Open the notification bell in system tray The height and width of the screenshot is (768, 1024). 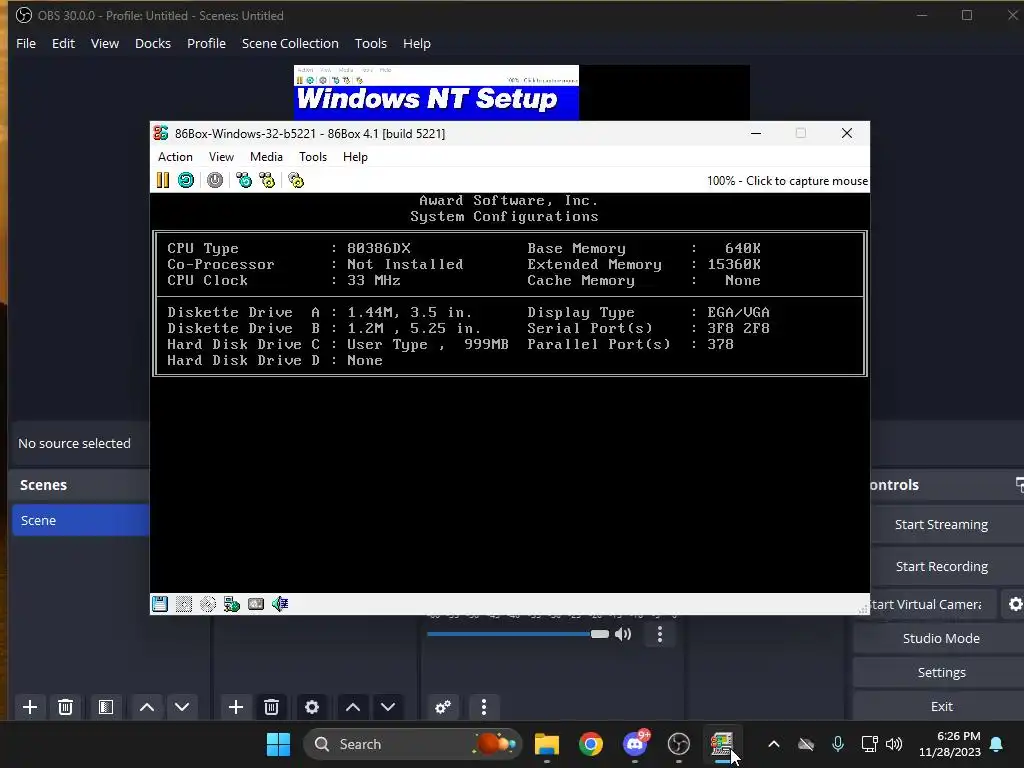click(x=997, y=744)
